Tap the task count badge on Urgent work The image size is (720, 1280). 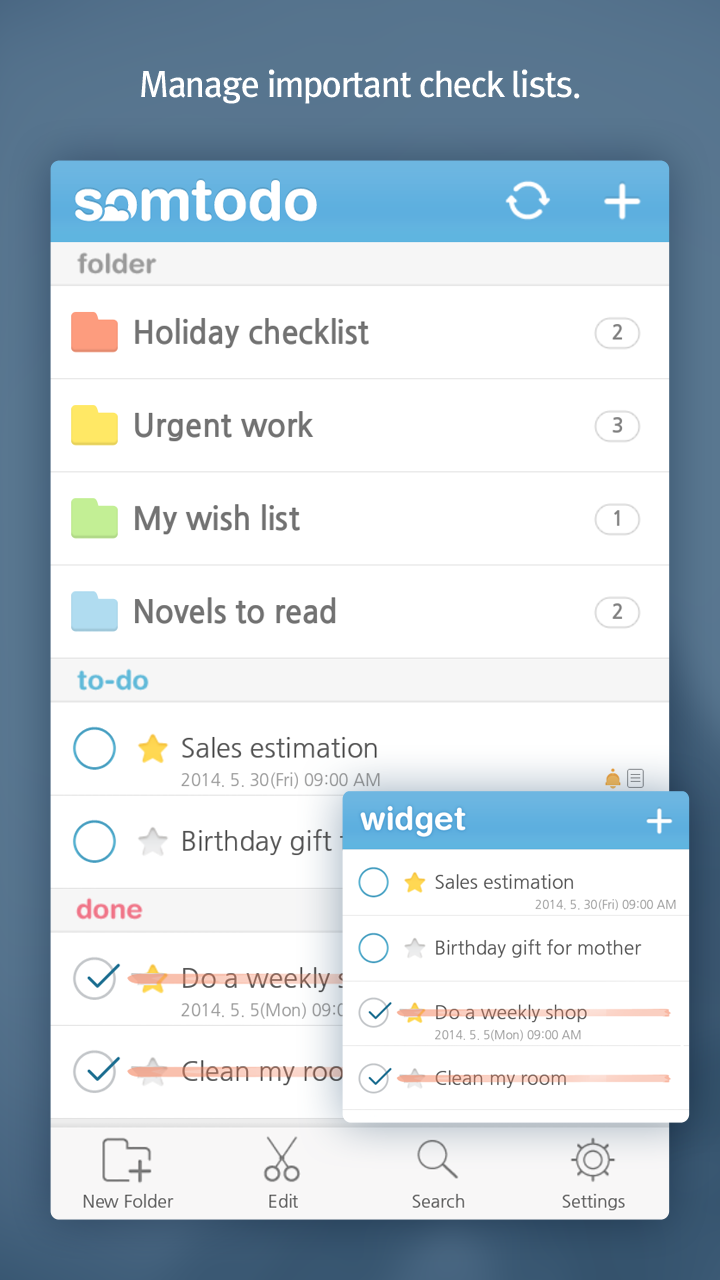point(617,425)
